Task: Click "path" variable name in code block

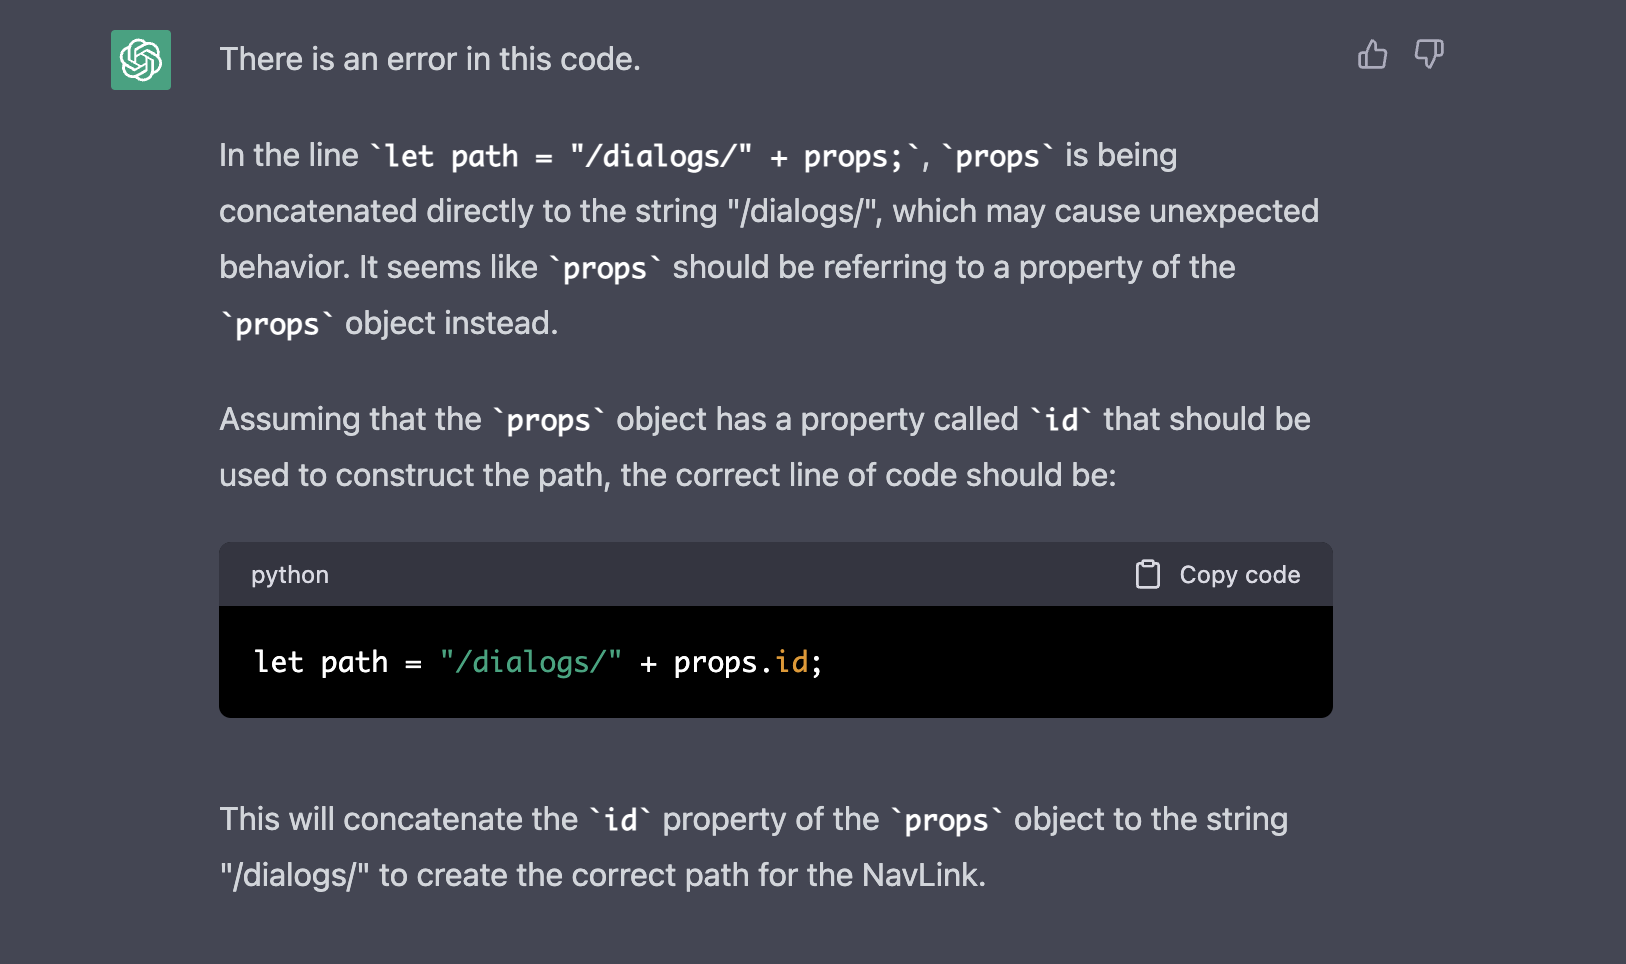Action: pyautogui.click(x=354, y=663)
